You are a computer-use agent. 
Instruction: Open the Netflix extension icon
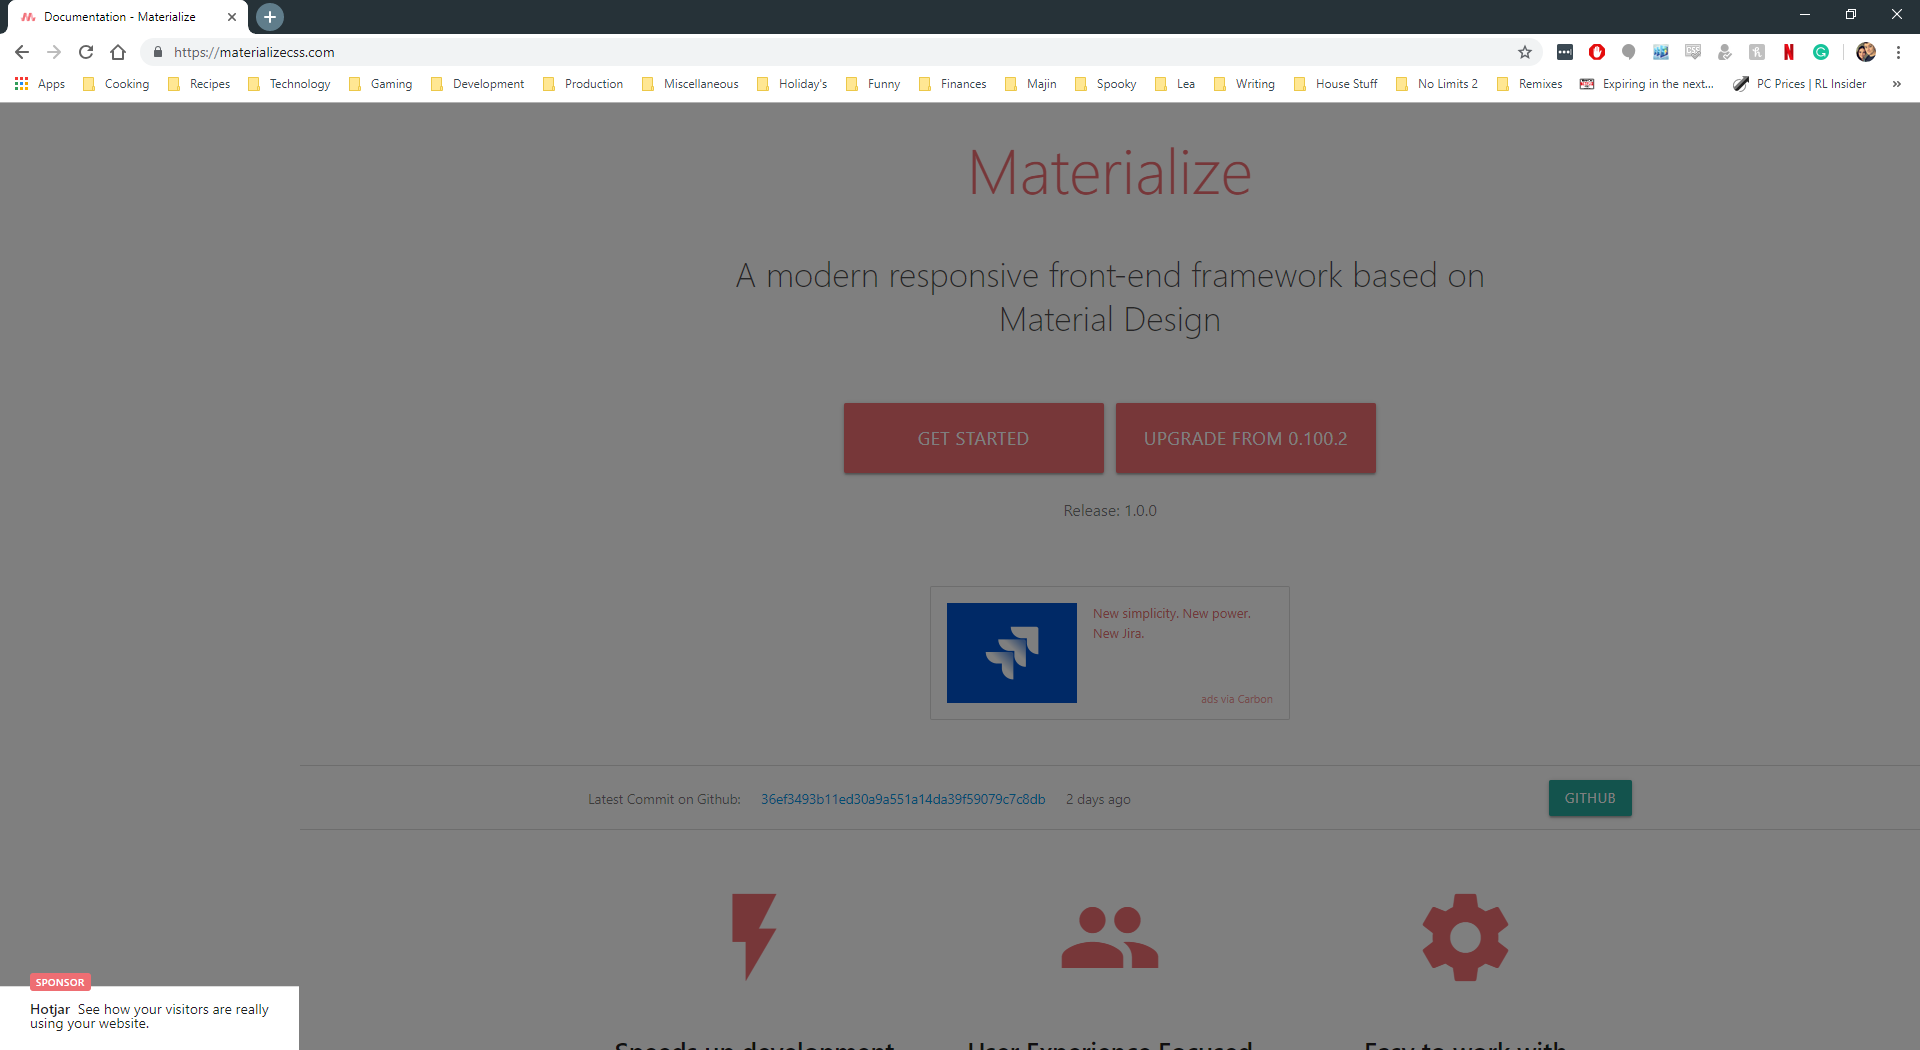pyautogui.click(x=1789, y=52)
